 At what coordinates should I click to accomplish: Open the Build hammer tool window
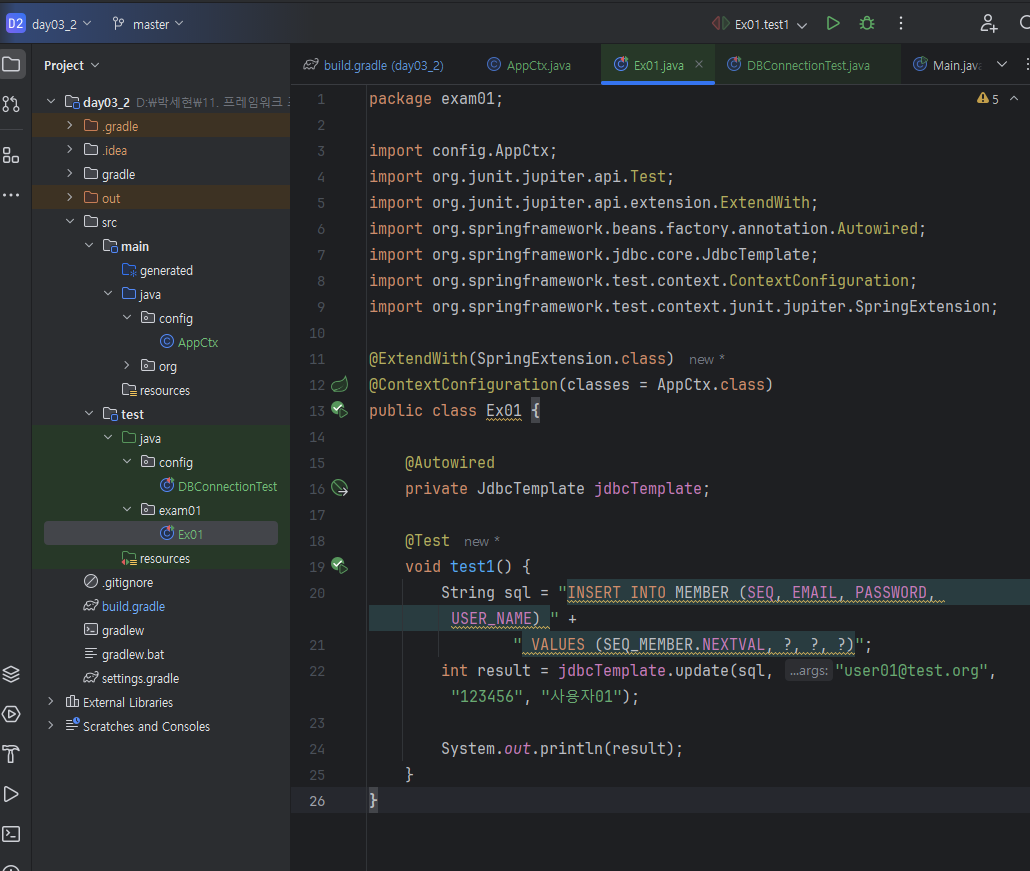point(11,753)
